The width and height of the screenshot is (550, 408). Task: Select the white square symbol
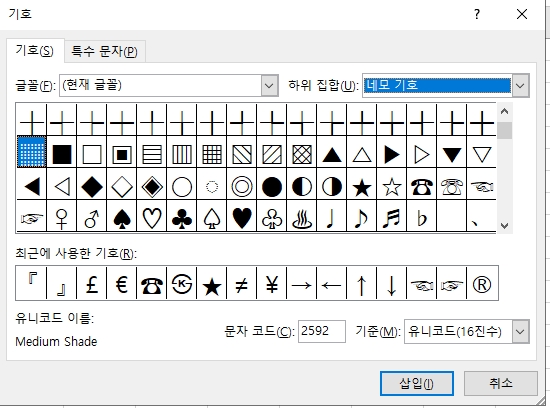tap(92, 154)
